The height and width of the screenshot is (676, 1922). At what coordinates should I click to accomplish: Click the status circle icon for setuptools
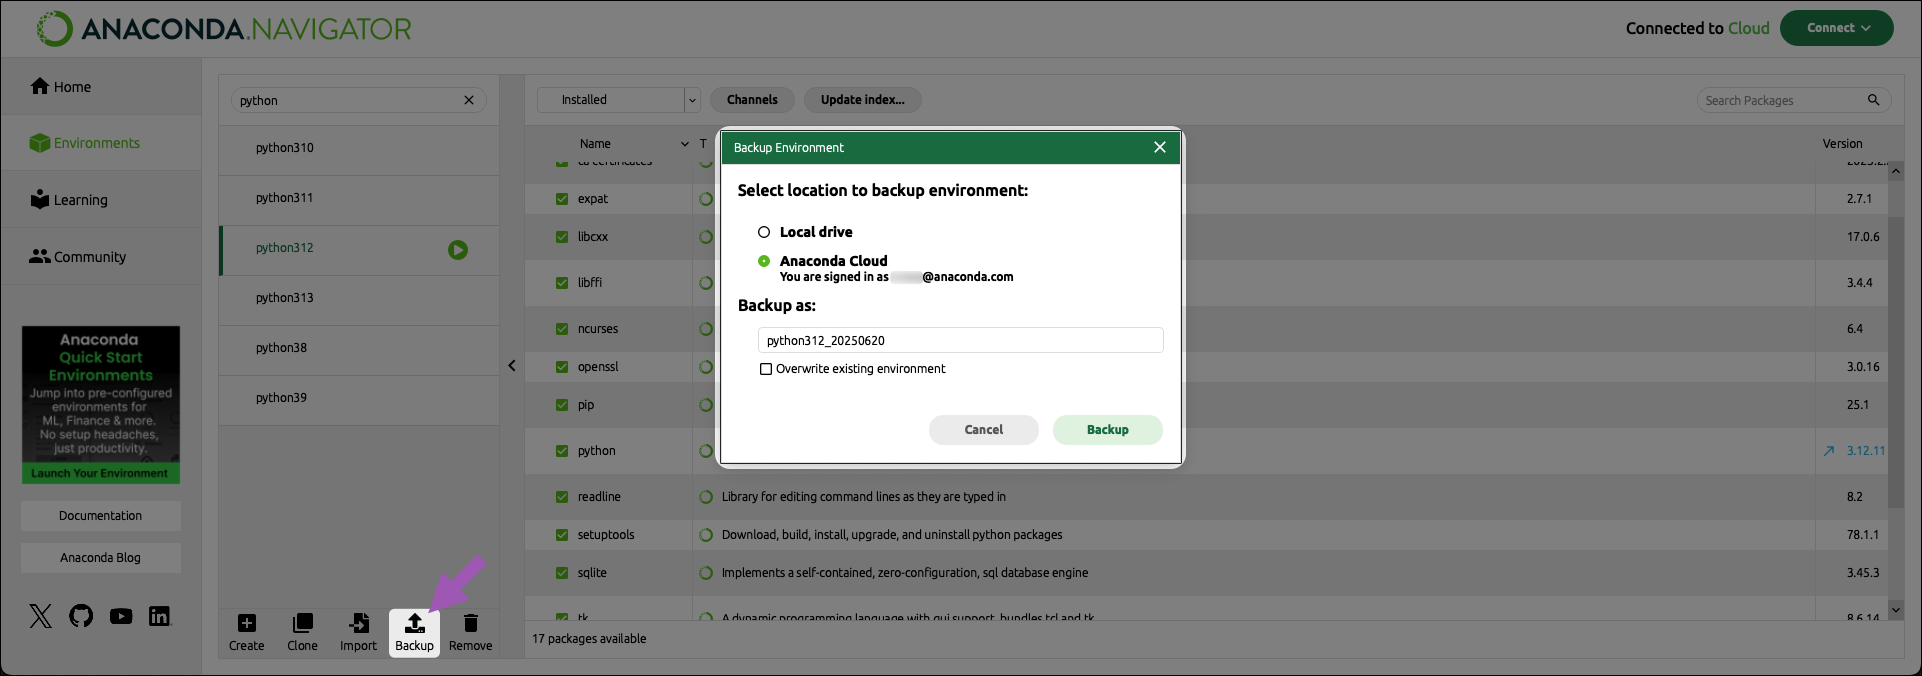point(705,535)
